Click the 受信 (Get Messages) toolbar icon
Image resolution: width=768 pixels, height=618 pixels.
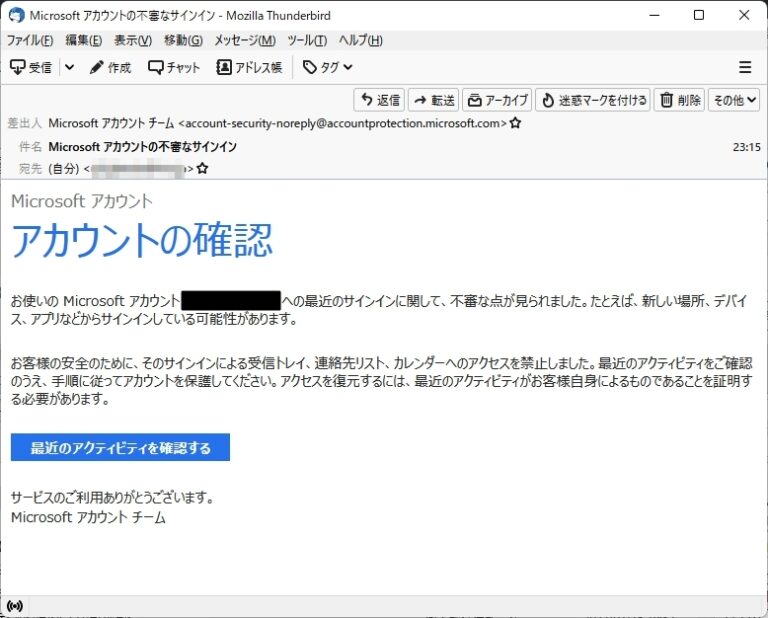[x=30, y=67]
